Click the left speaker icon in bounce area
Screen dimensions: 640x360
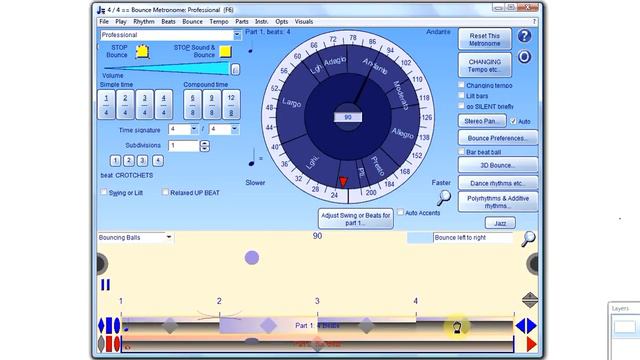tap(102, 264)
